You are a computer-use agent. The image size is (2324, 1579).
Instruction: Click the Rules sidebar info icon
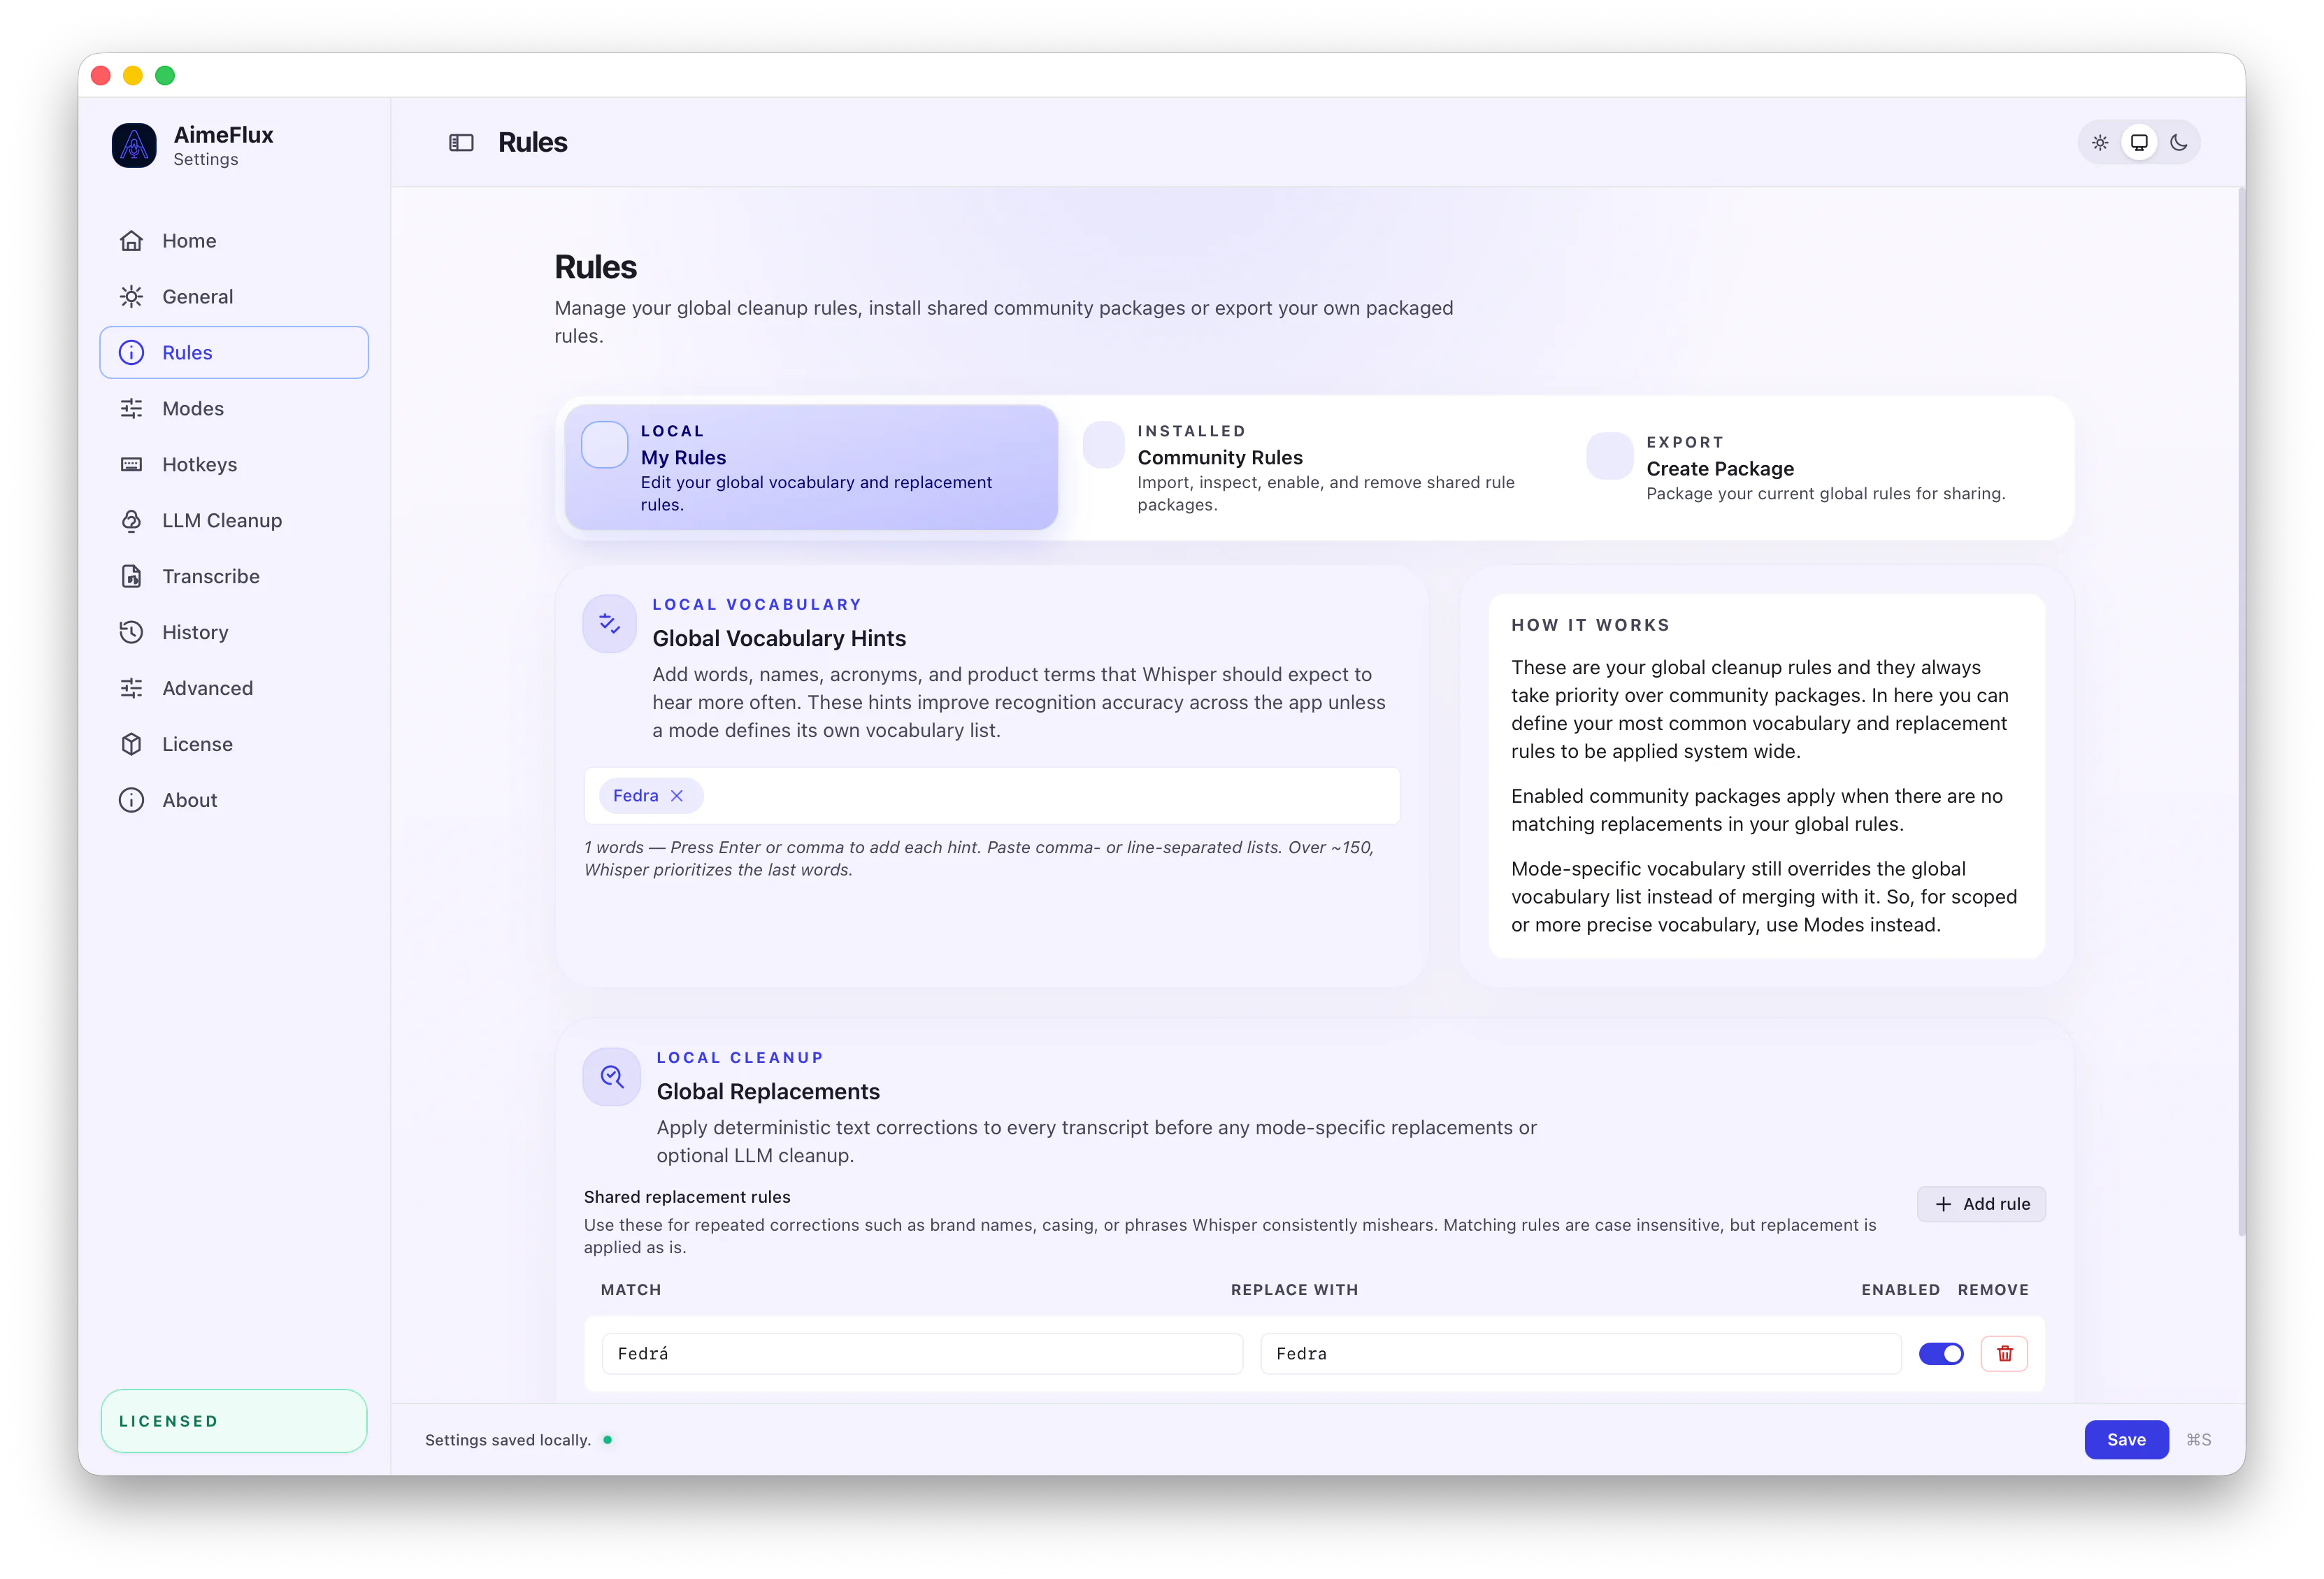click(x=131, y=353)
